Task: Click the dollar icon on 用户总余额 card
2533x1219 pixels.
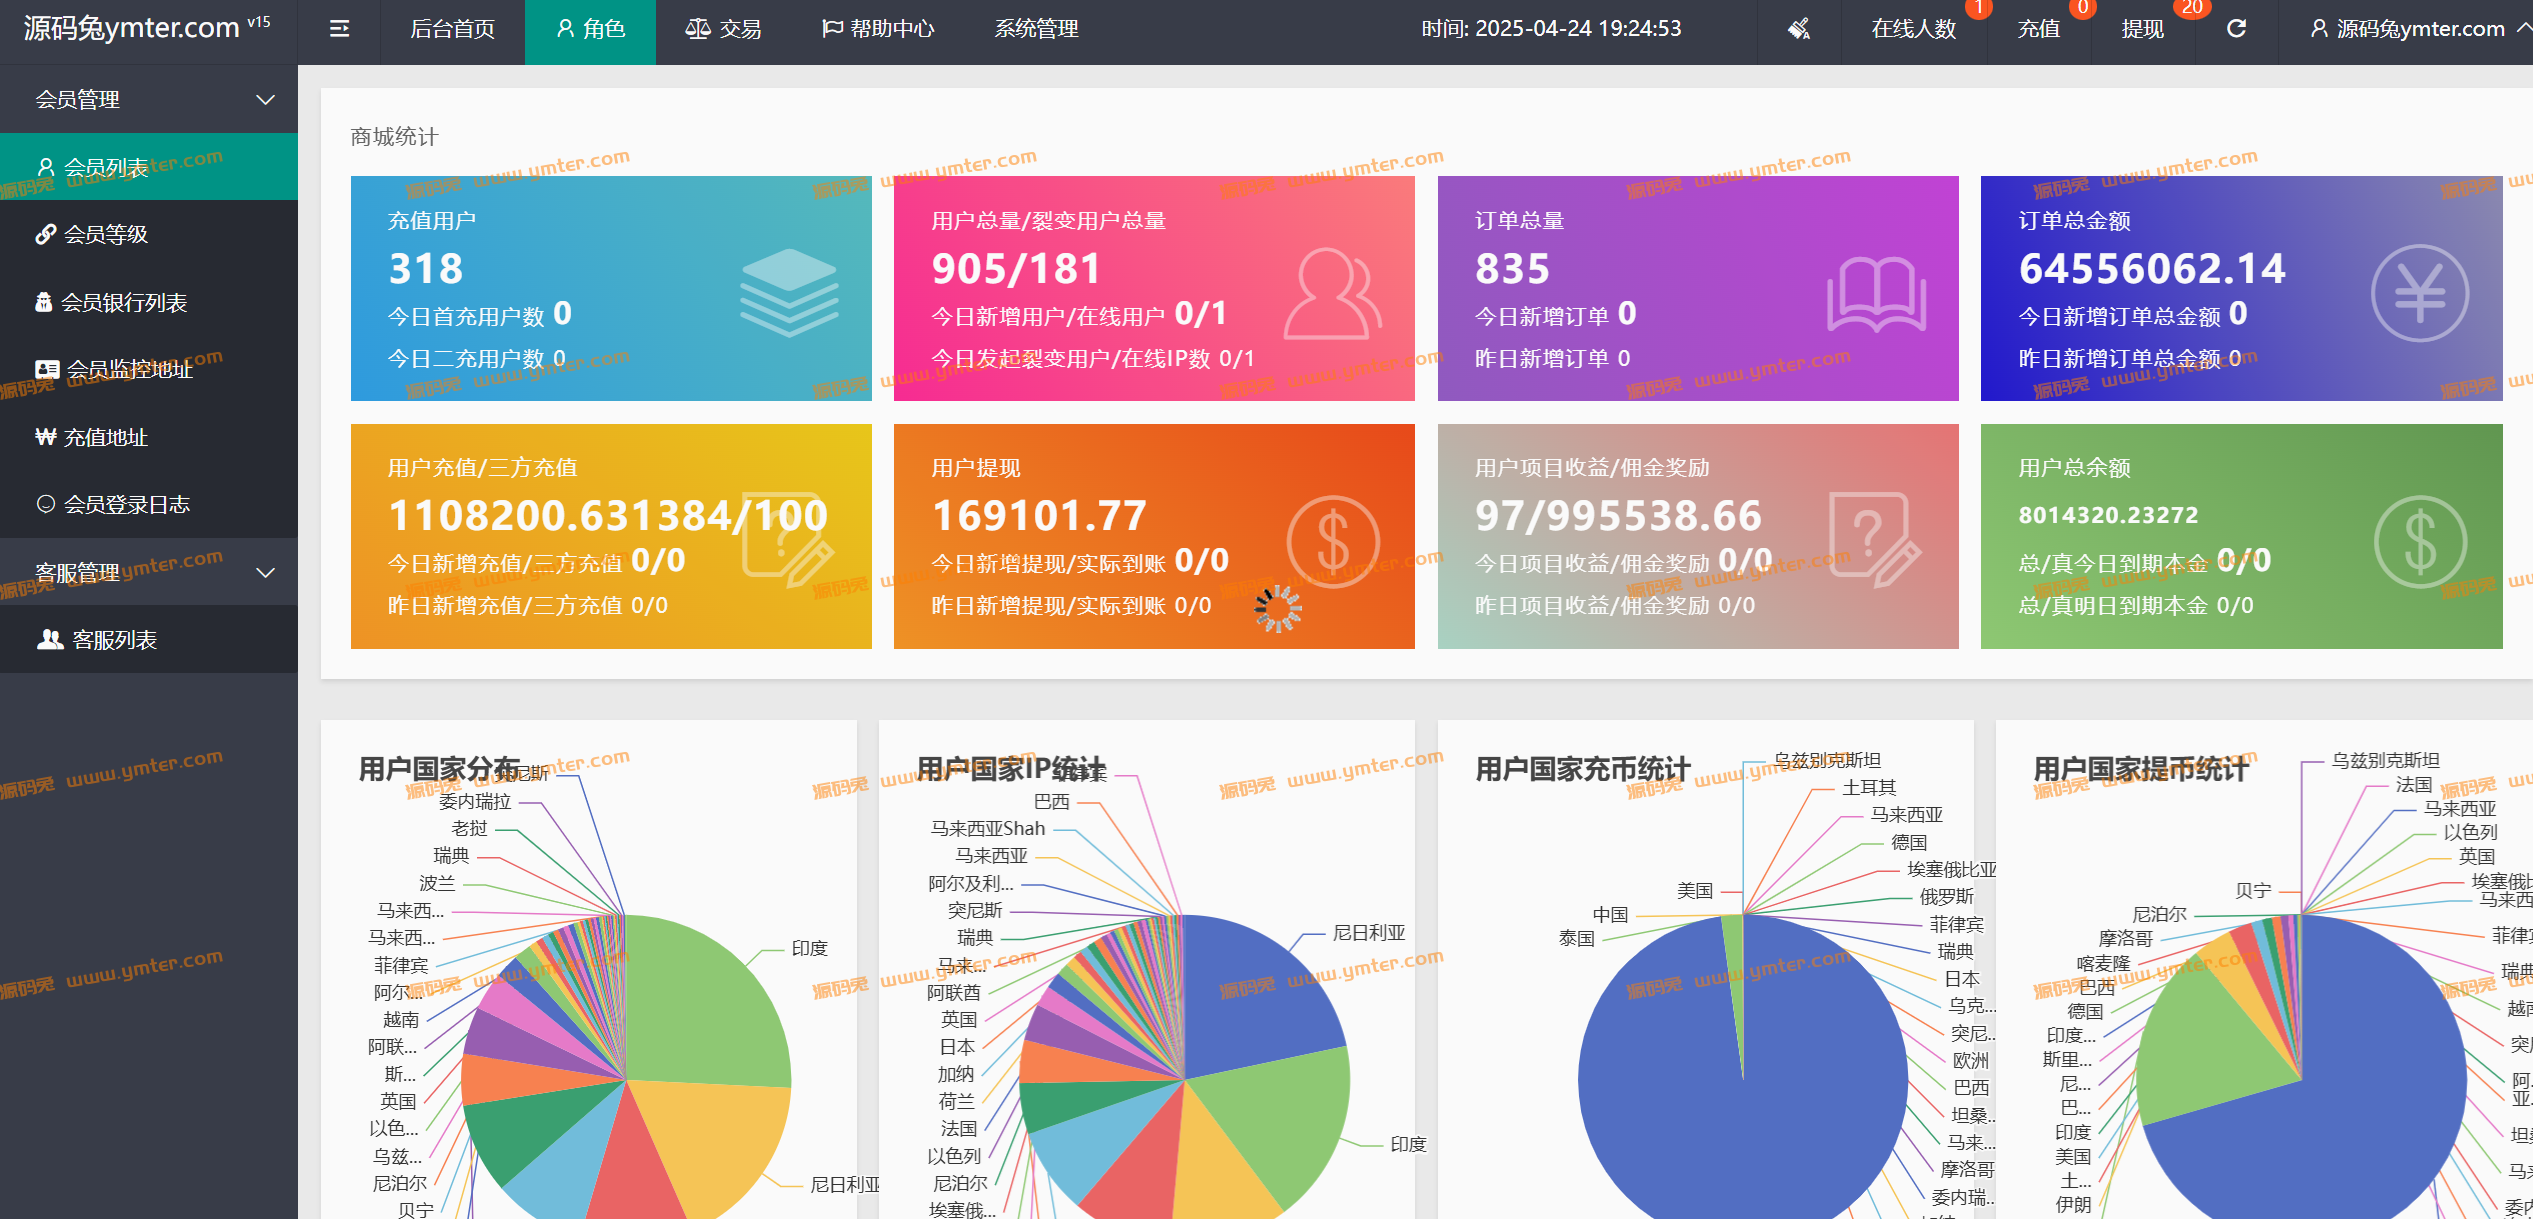Action: tap(2421, 541)
